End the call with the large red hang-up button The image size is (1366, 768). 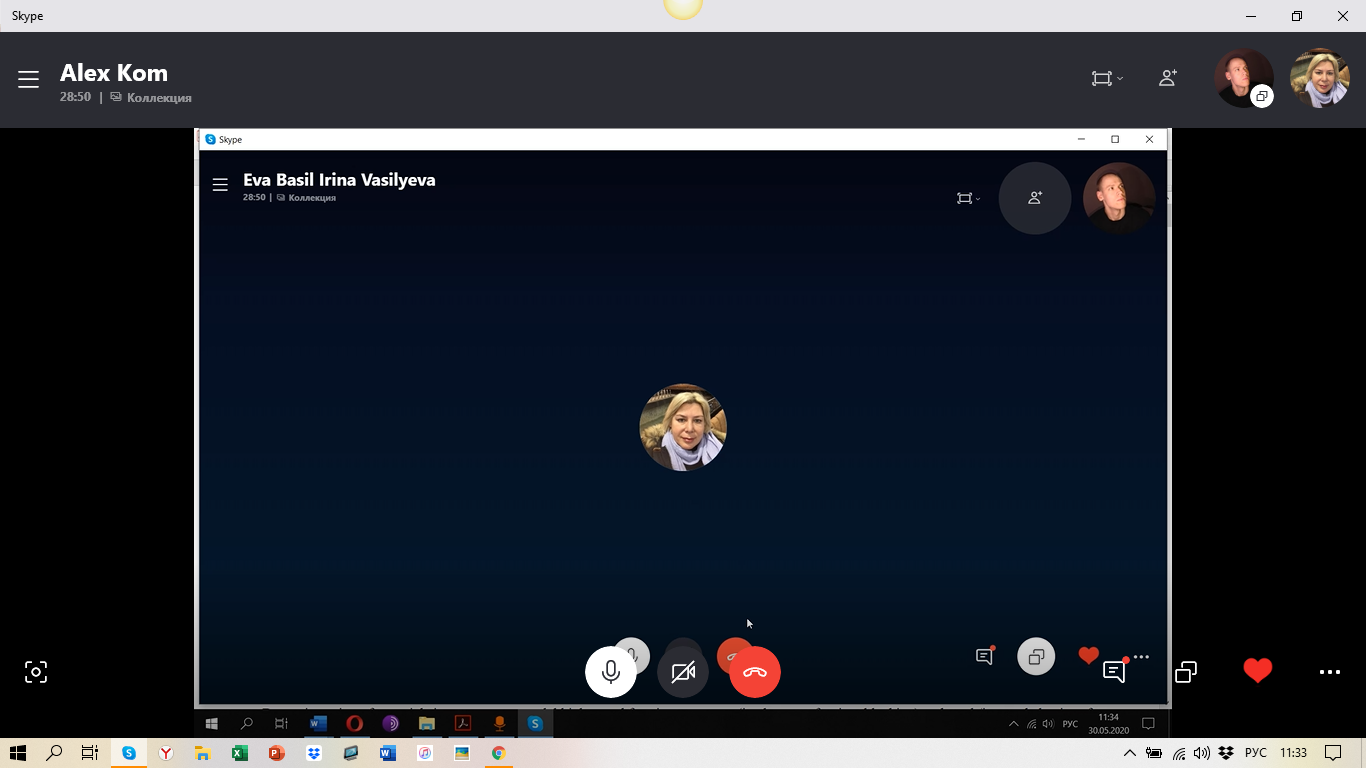(755, 672)
